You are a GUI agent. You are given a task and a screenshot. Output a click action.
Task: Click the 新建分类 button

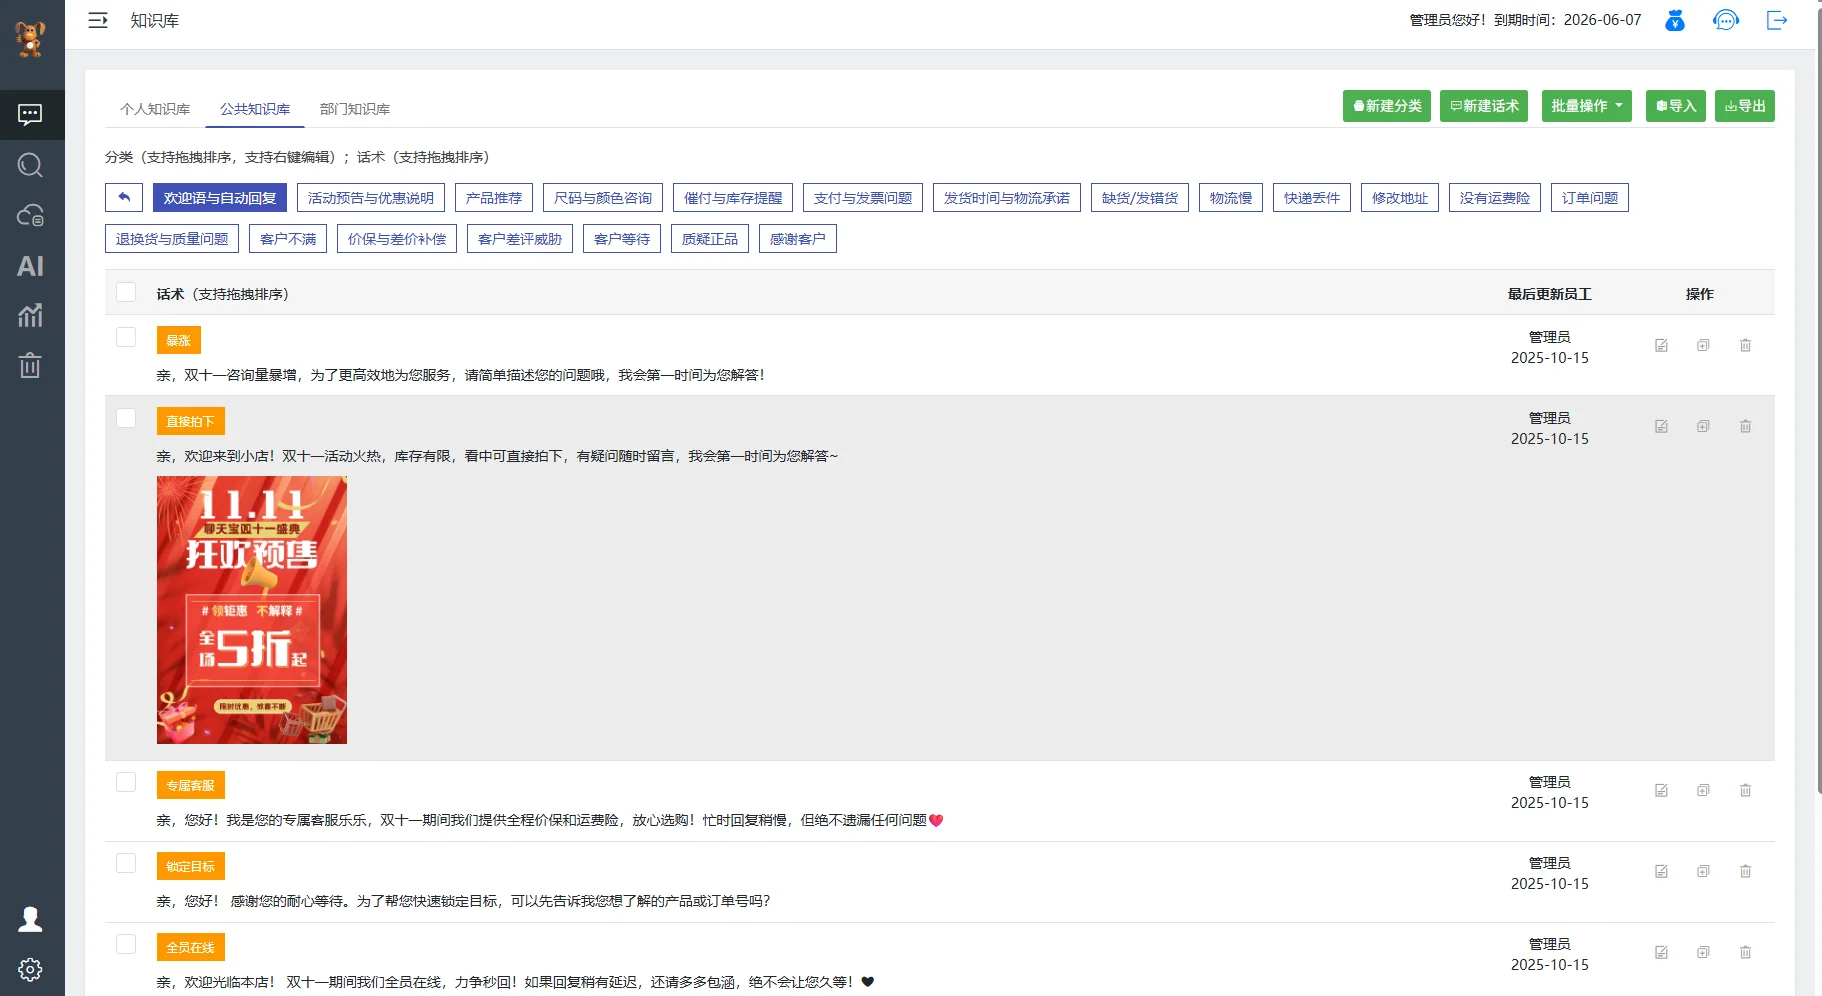click(x=1387, y=106)
